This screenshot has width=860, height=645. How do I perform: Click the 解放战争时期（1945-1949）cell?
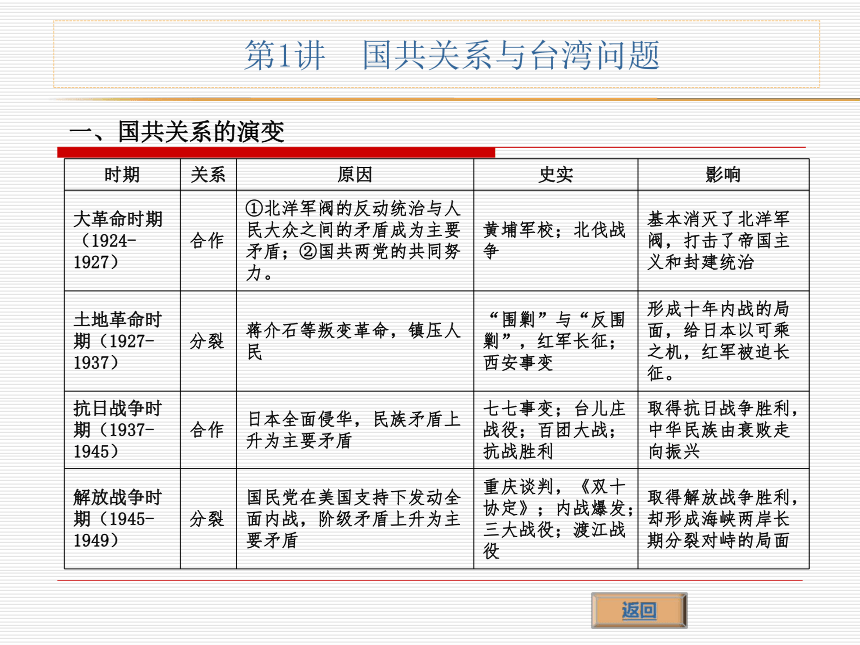tap(122, 518)
